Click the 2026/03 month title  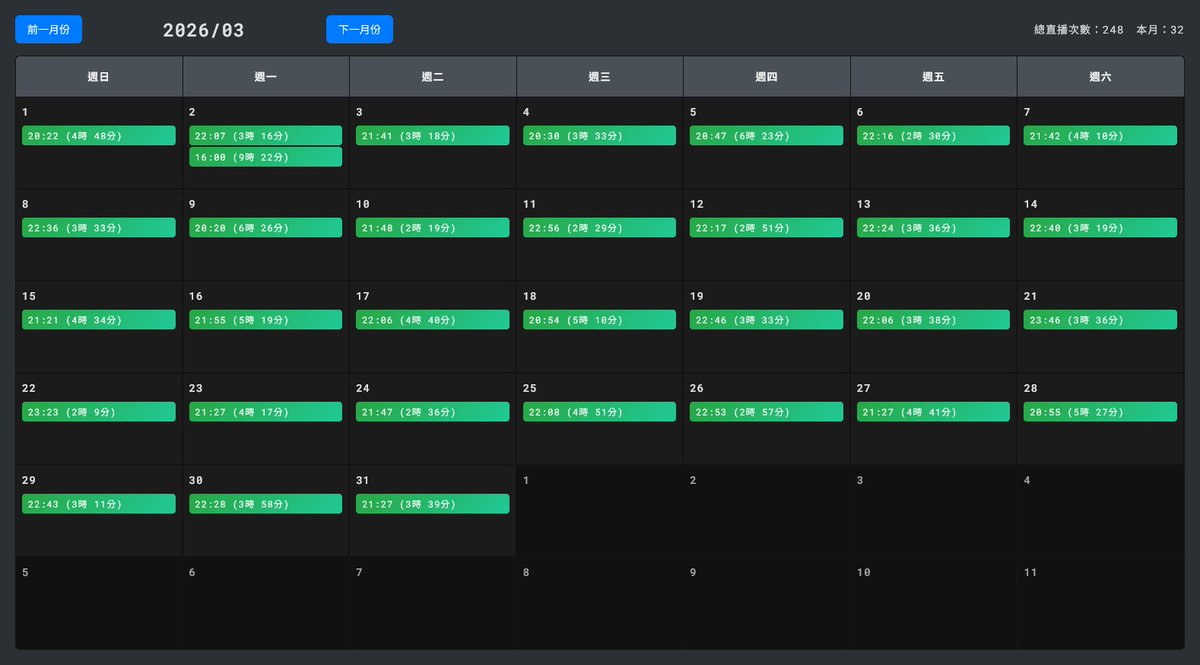204,31
